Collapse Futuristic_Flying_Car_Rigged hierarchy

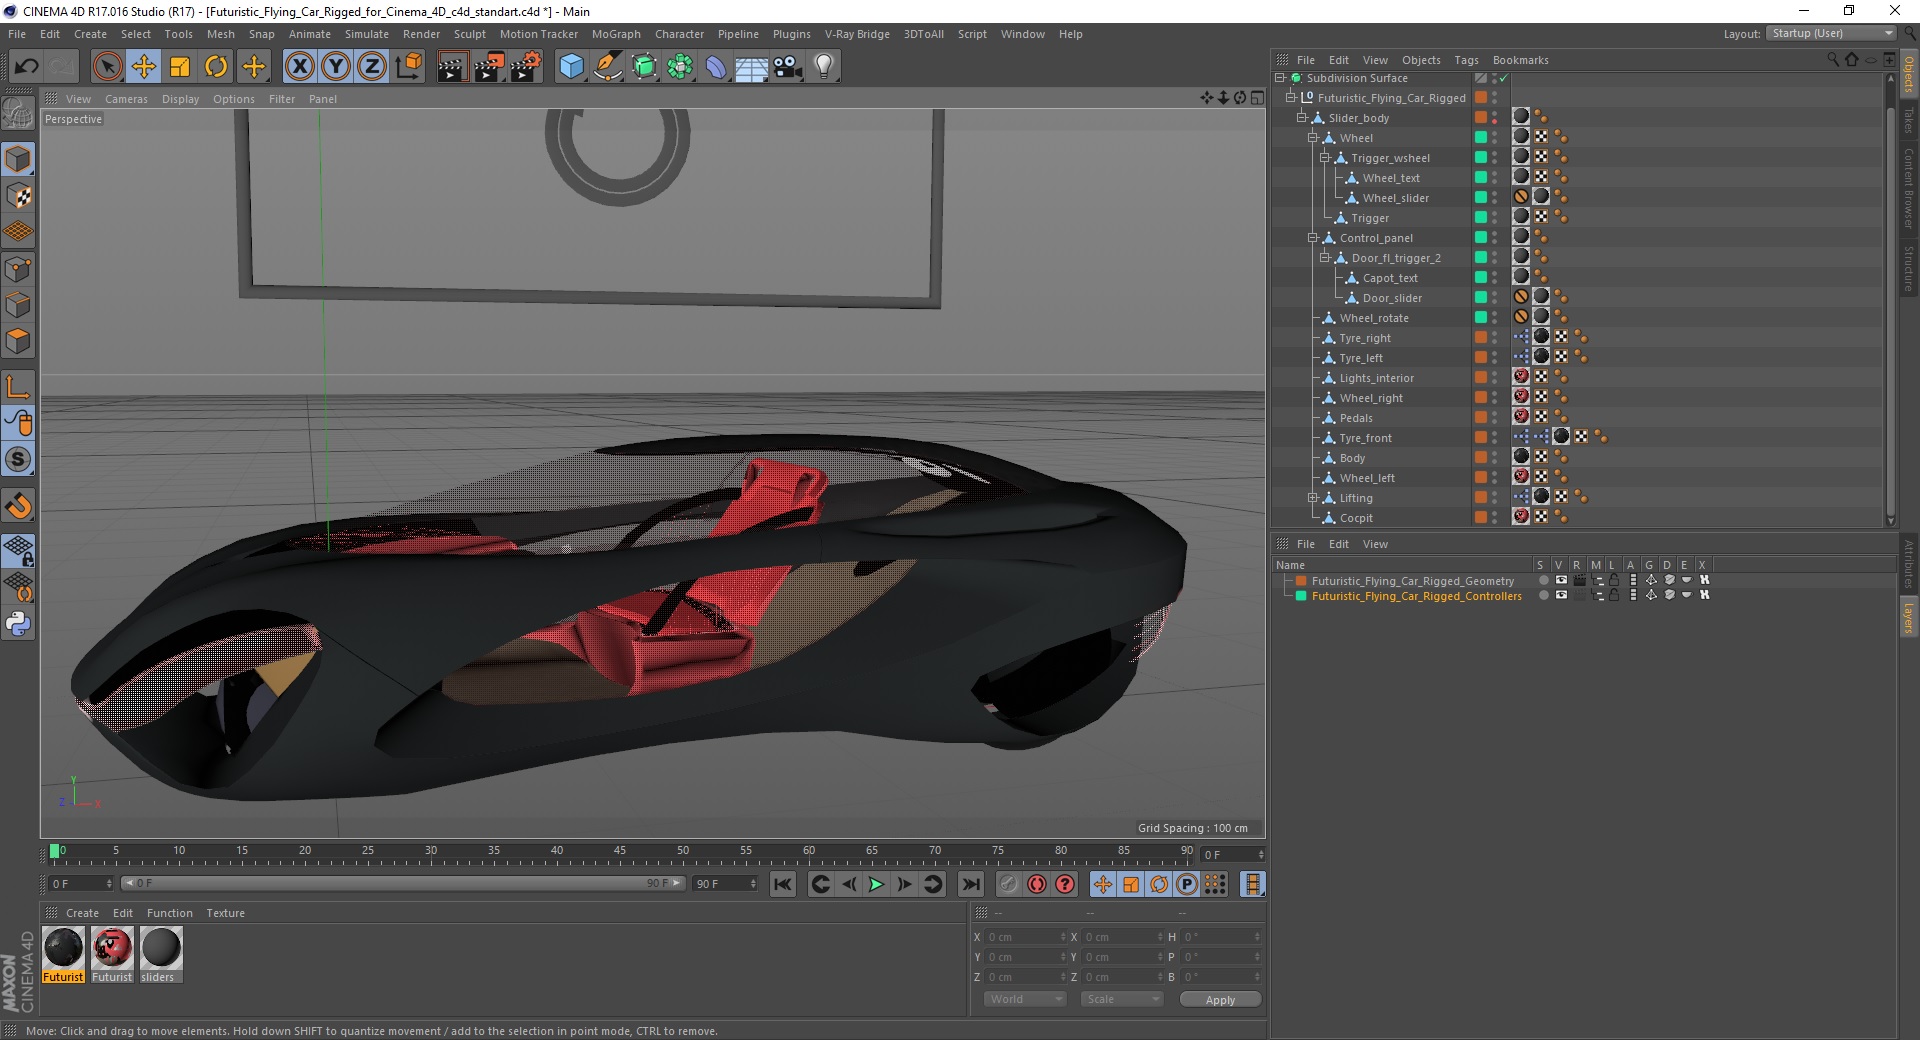click(x=1290, y=98)
